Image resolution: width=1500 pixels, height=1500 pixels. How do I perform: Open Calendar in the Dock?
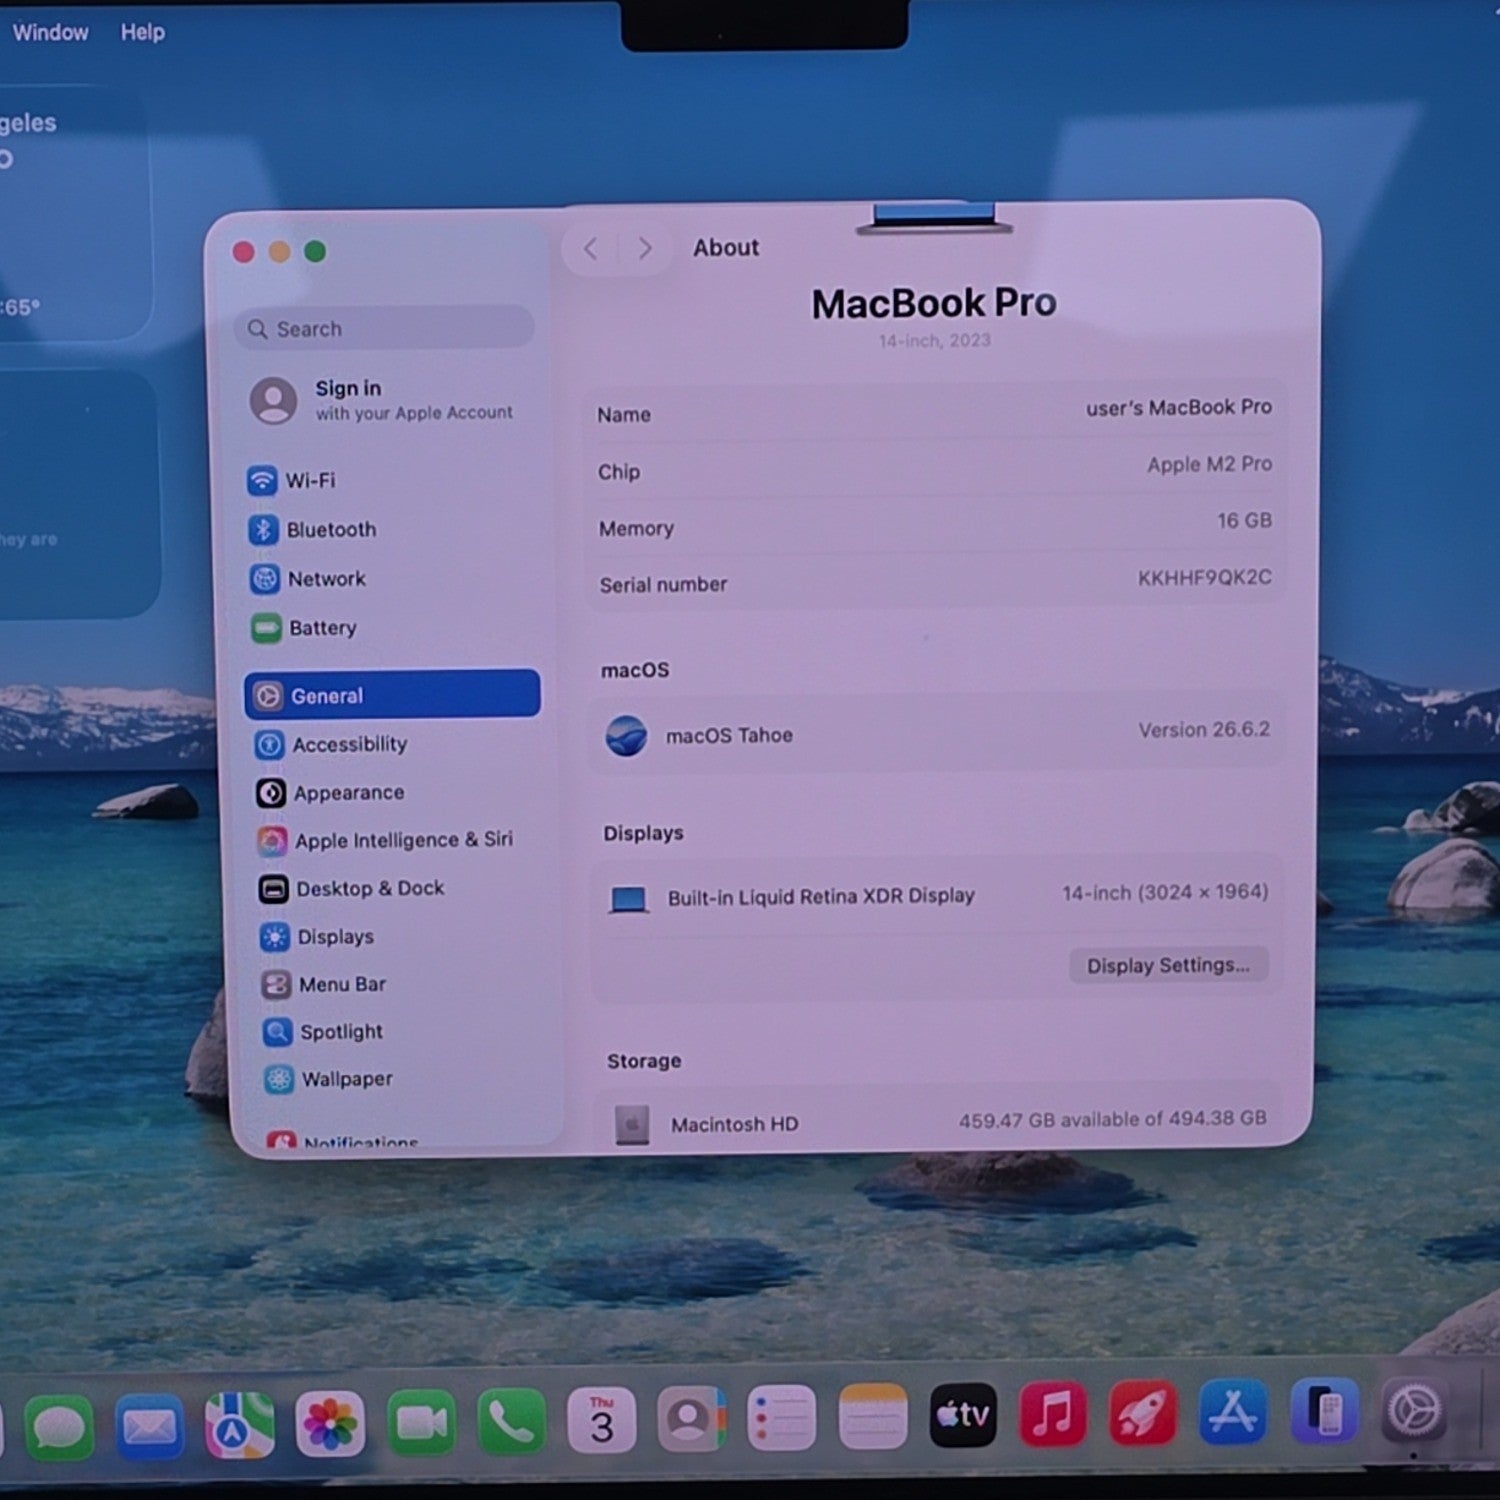click(601, 1420)
